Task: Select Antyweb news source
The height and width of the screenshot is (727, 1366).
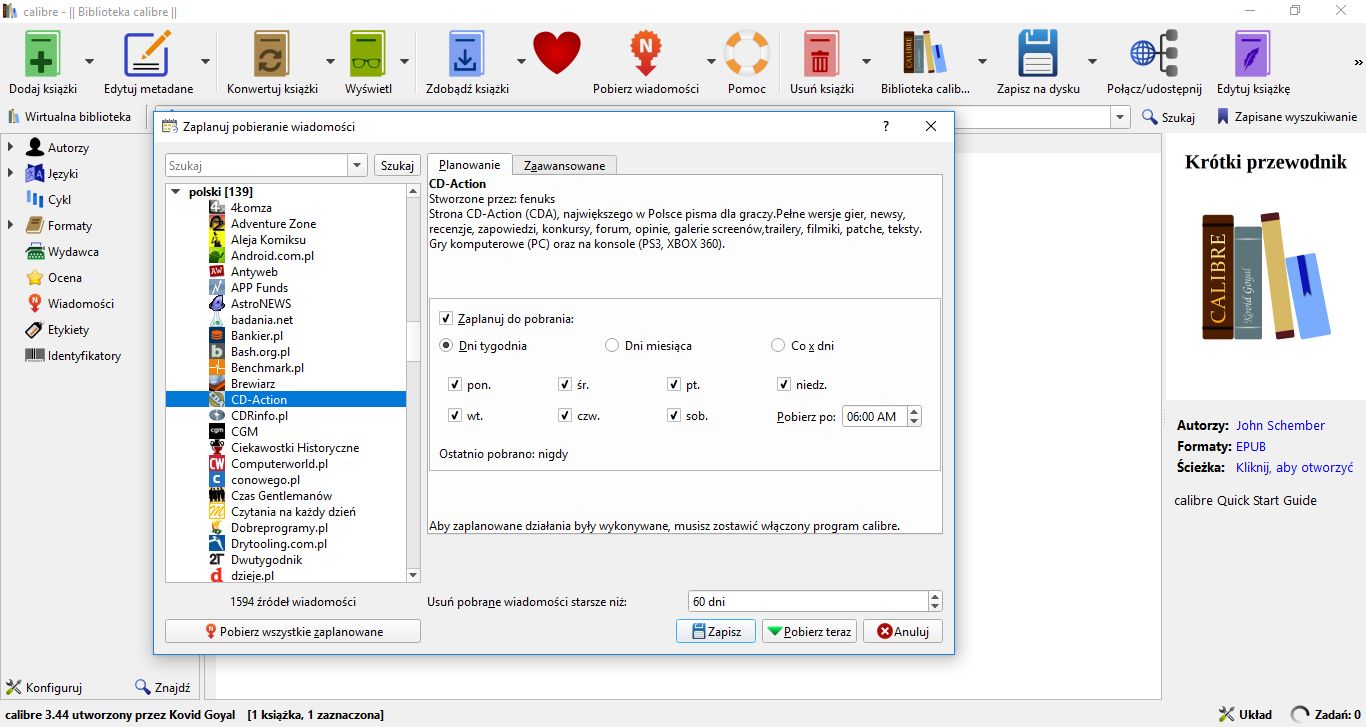Action: (x=254, y=272)
